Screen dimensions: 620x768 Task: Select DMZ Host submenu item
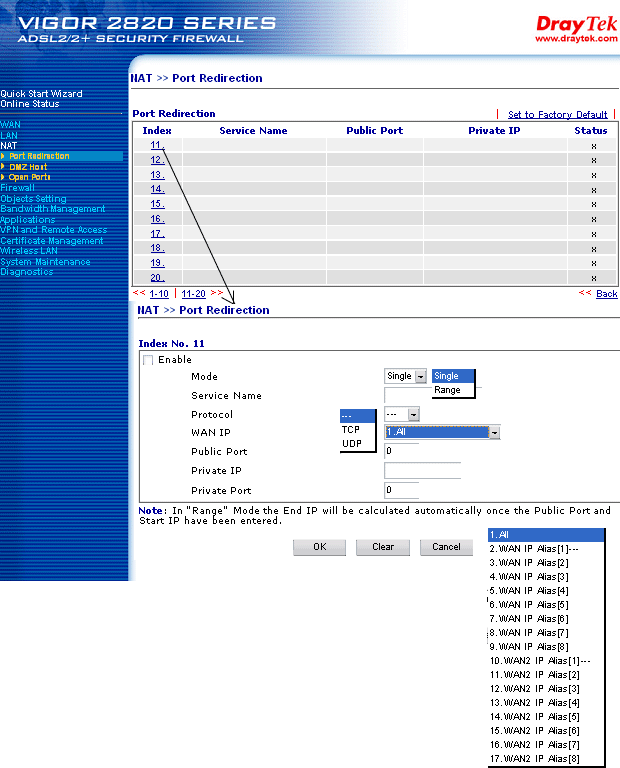tap(28, 167)
